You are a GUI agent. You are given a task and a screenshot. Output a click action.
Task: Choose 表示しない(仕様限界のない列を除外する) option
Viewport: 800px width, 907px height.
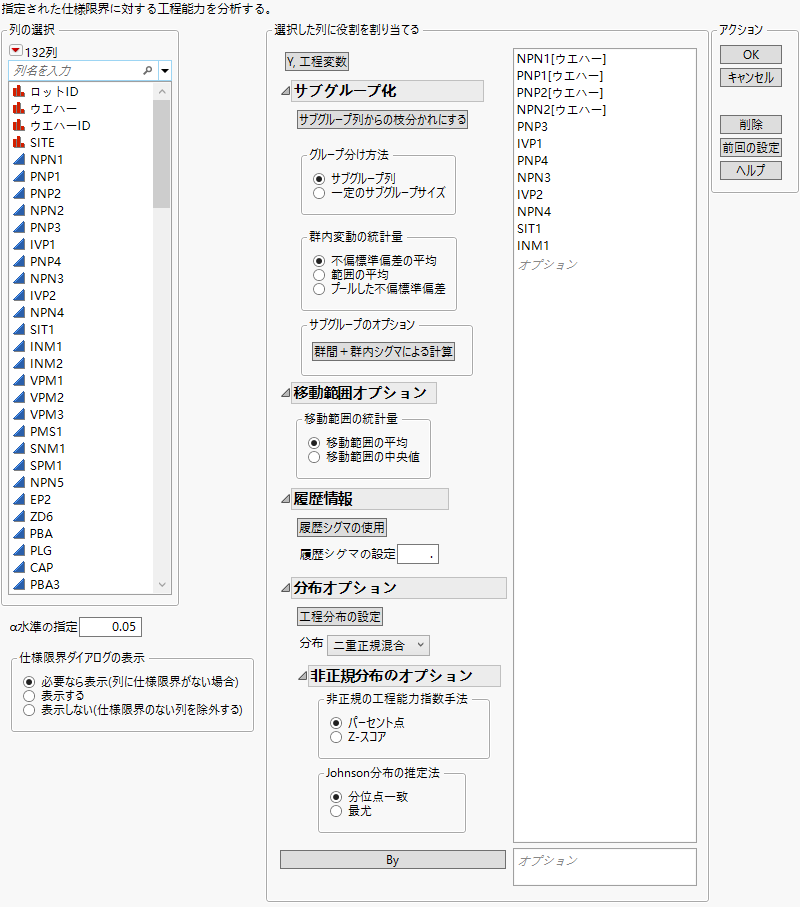click(29, 710)
